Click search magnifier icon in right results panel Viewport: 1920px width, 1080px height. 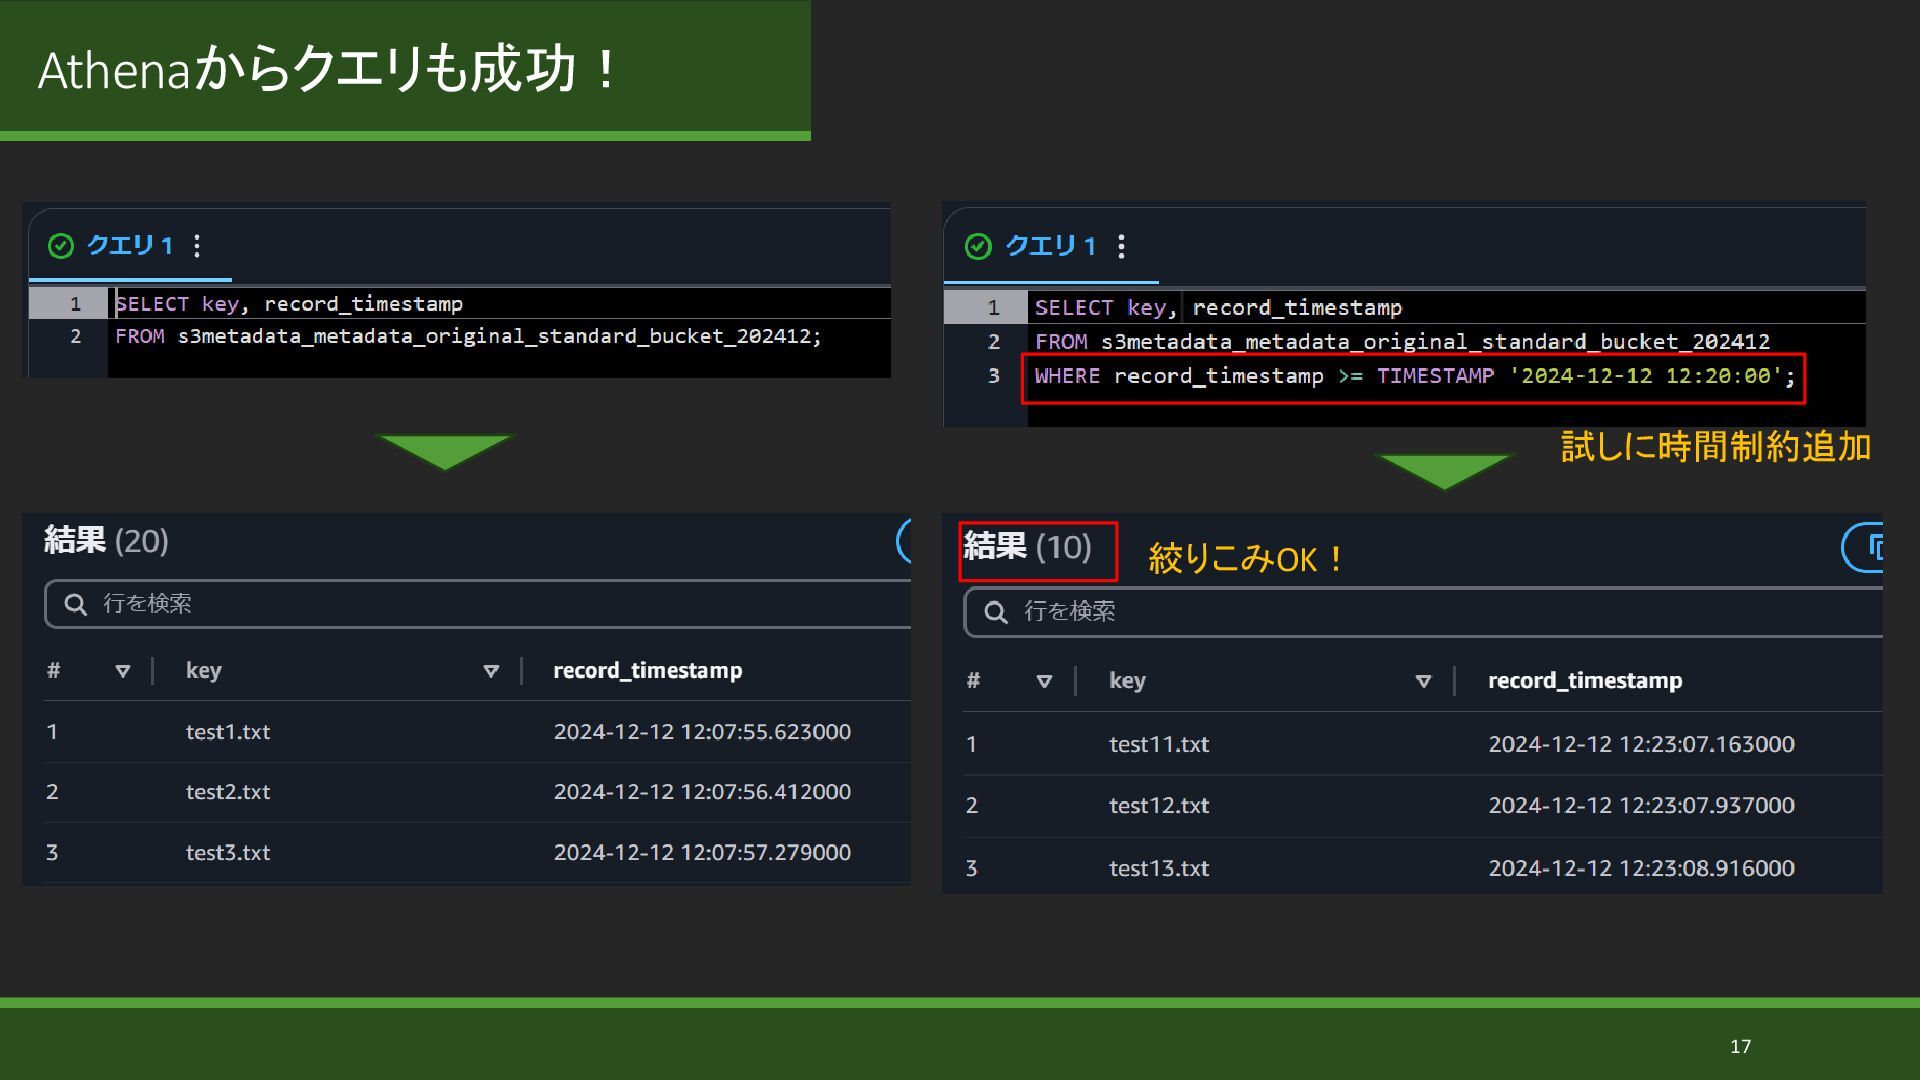[996, 612]
